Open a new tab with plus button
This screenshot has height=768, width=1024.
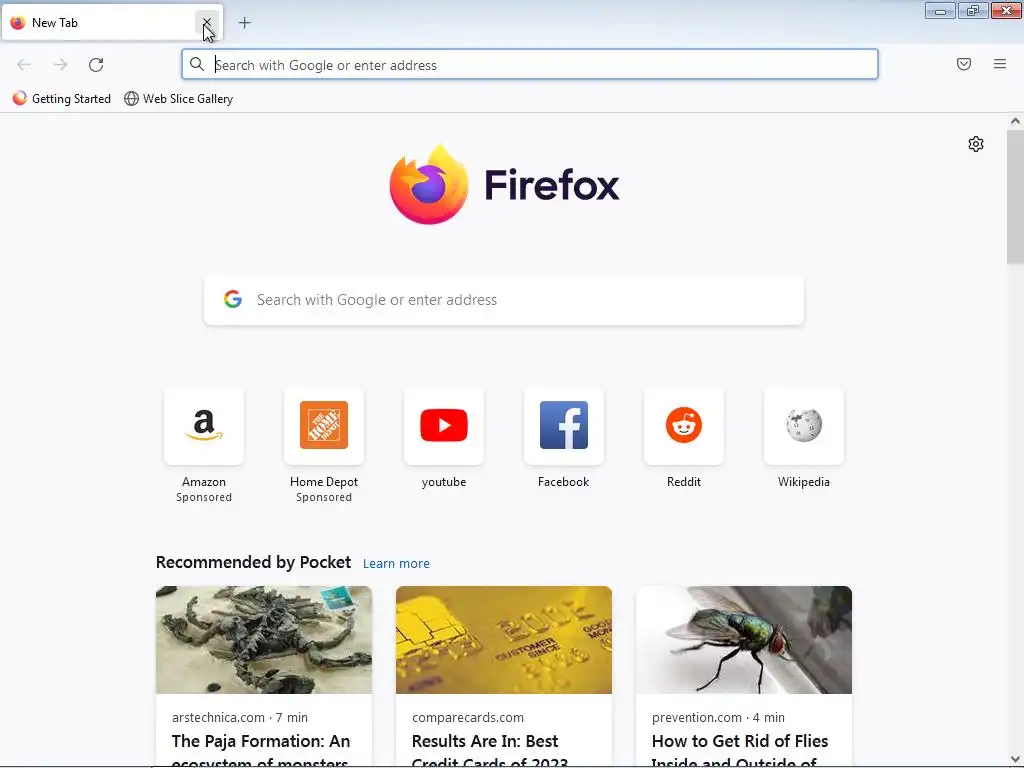(244, 23)
